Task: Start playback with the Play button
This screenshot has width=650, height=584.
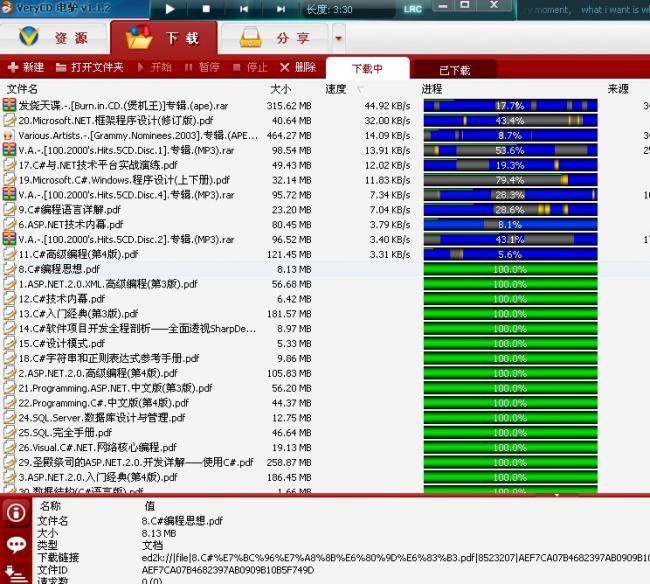Action: [170, 9]
